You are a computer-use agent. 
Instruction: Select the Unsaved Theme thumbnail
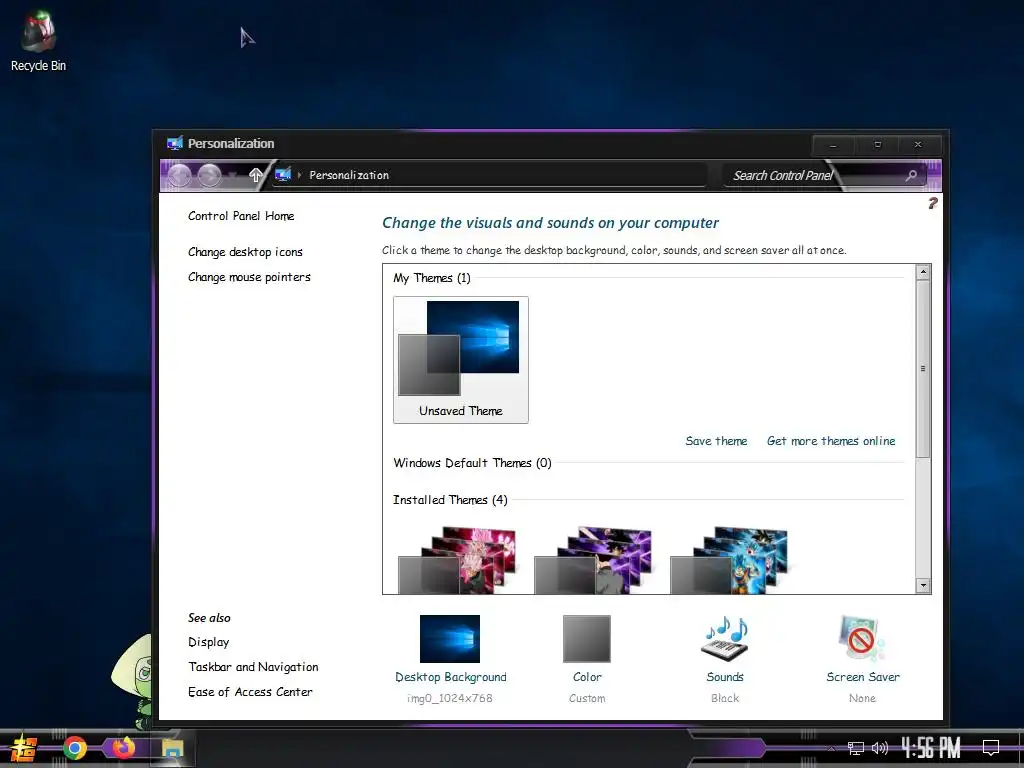pyautogui.click(x=460, y=360)
